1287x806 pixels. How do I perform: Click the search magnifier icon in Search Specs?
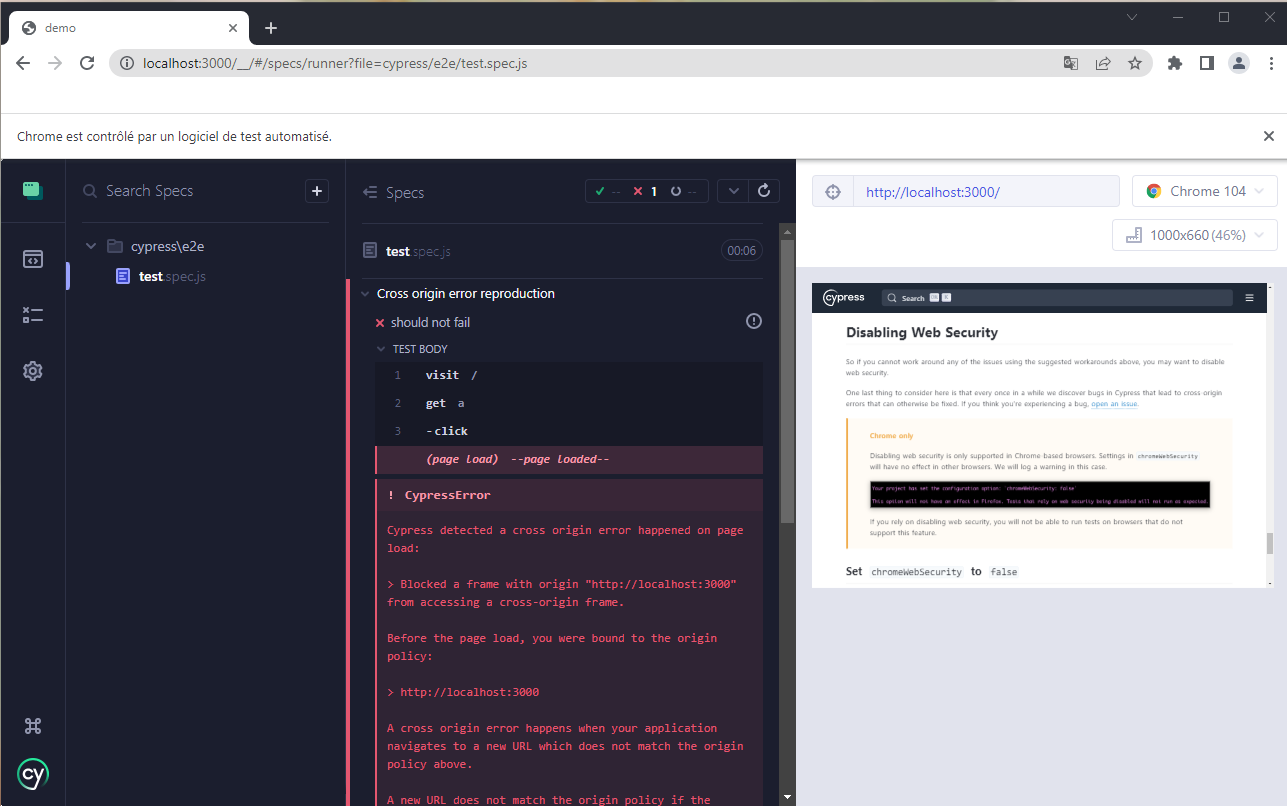tap(90, 191)
